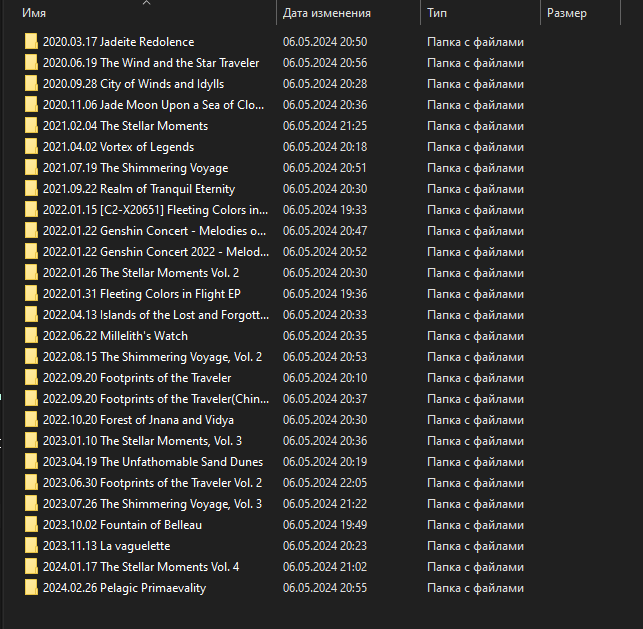Image resolution: width=643 pixels, height=629 pixels.
Task: Select name '2024.02.26 Pelagic Primaevality'
Action: 124,588
